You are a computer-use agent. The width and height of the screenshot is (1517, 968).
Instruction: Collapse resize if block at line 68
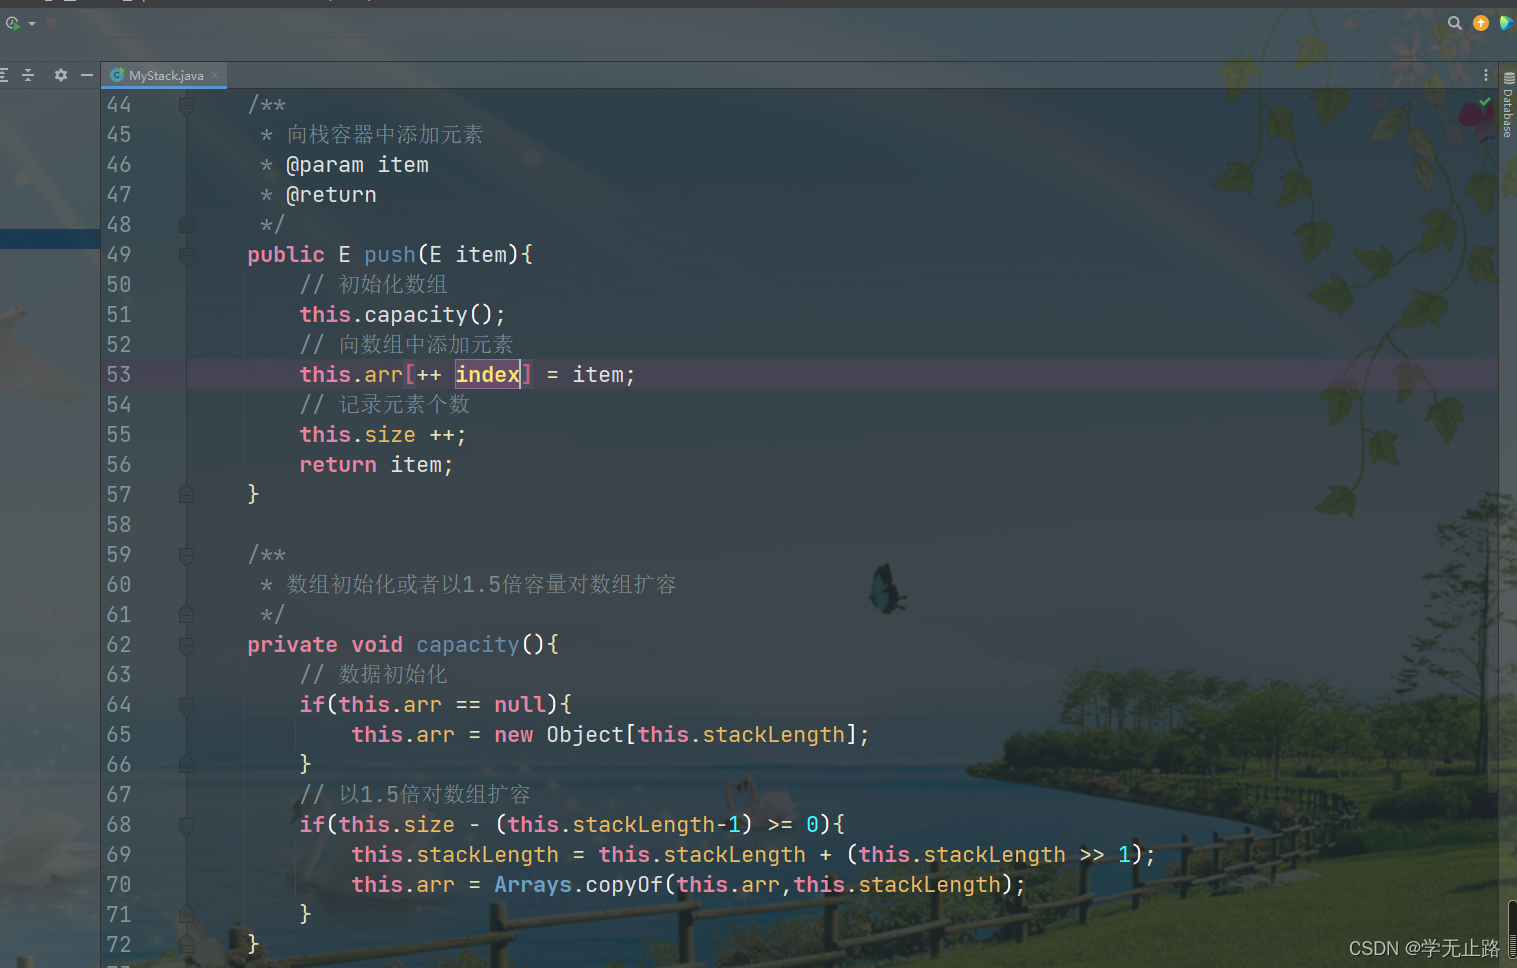186,825
